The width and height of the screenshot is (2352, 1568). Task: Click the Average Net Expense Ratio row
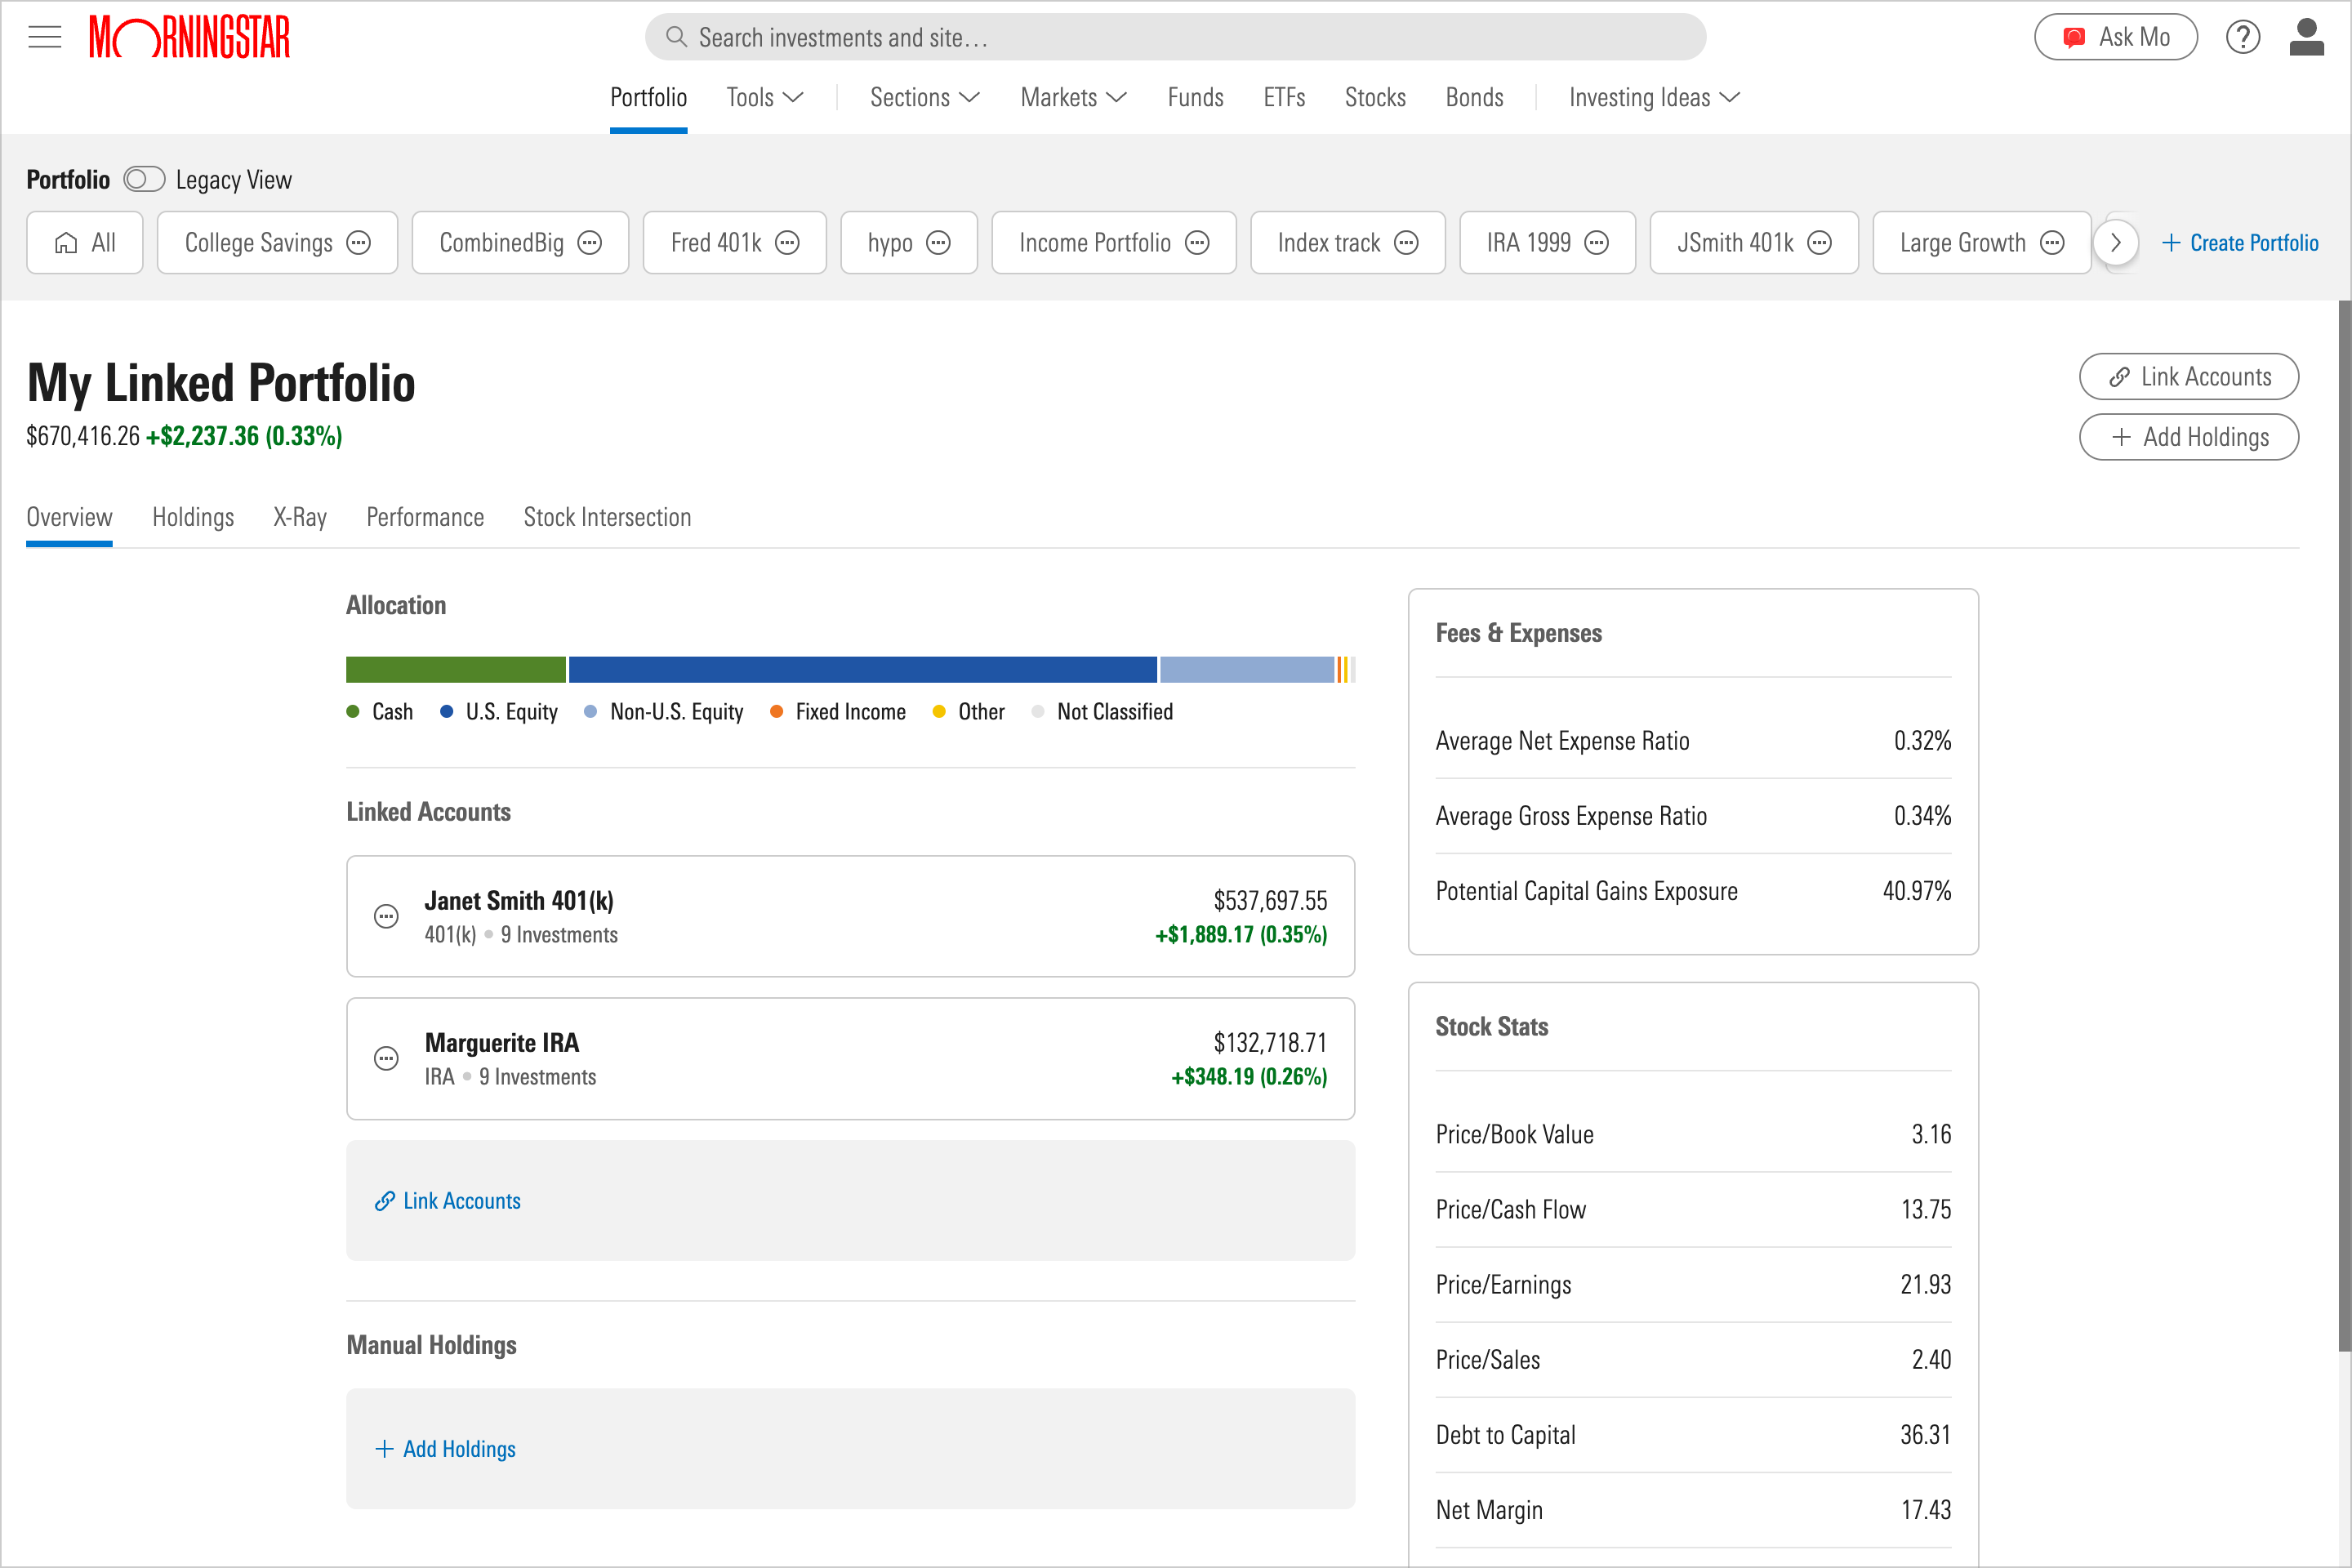1693,741
